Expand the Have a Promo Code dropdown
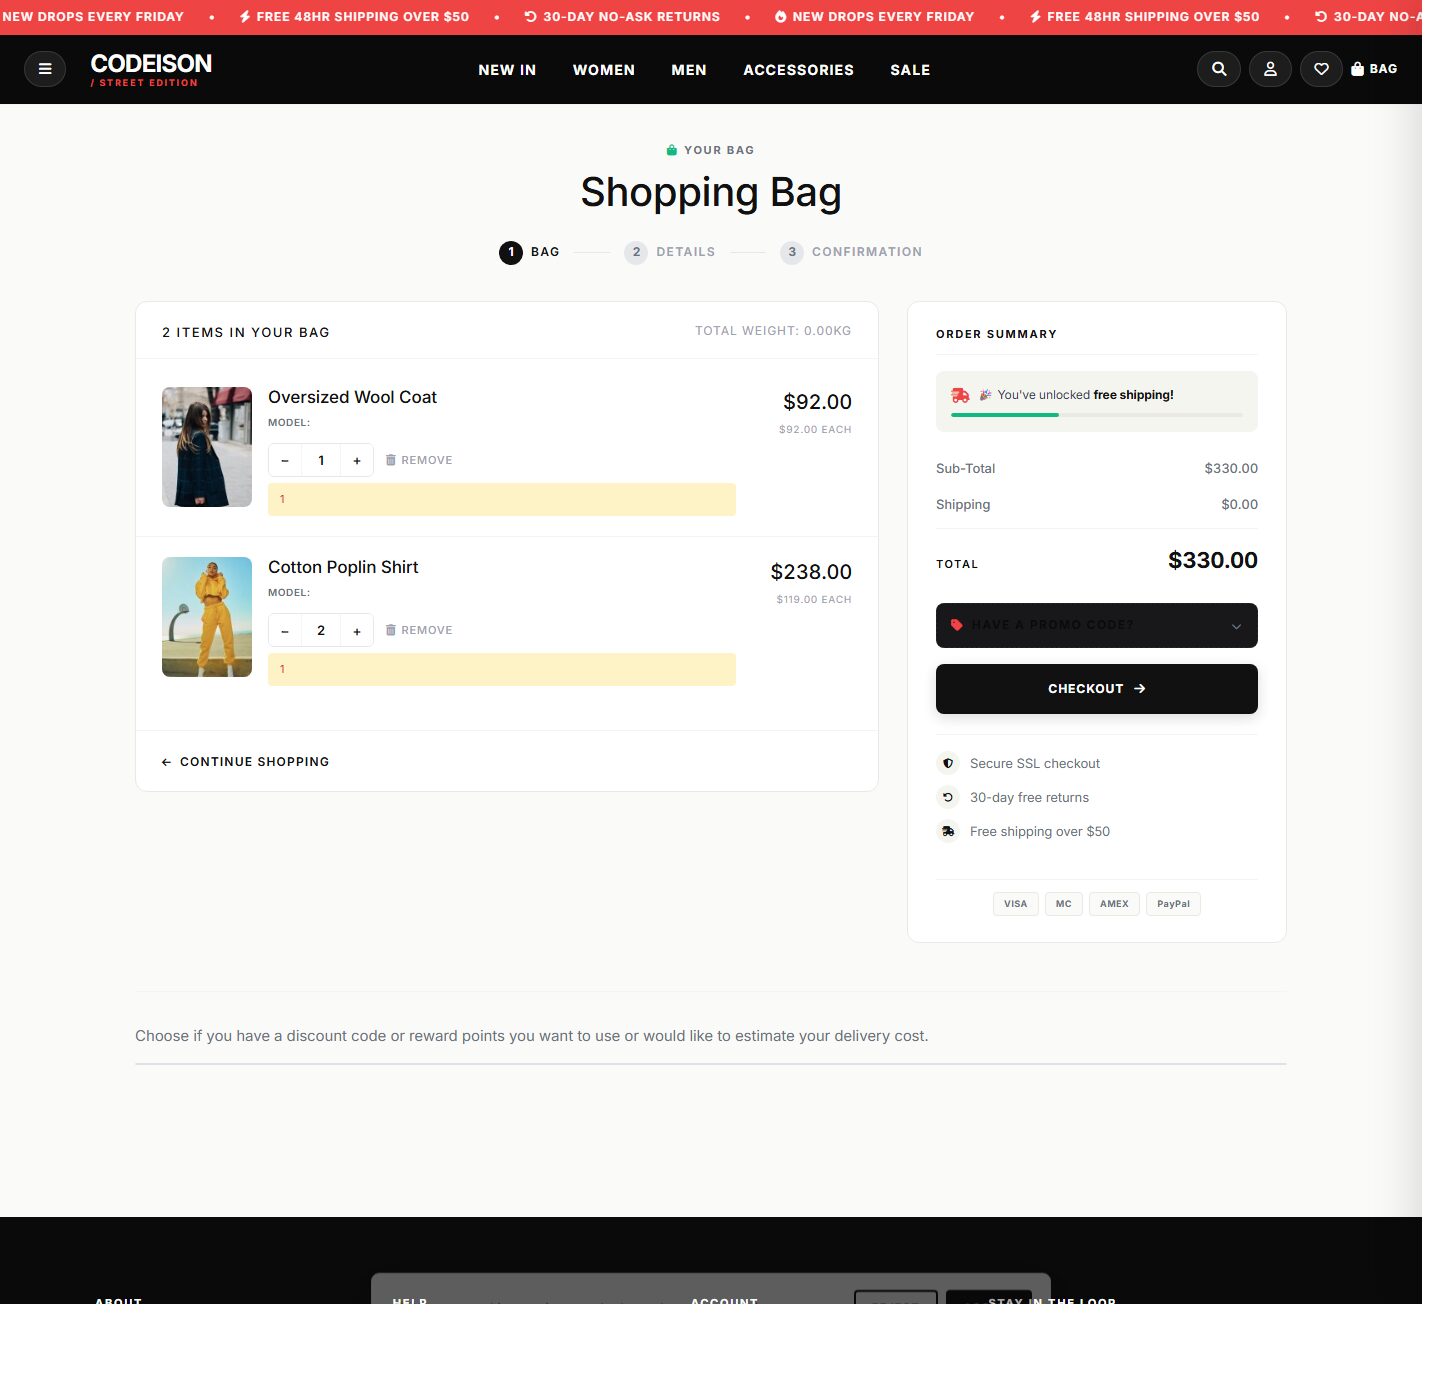The image size is (1440, 1400). pyautogui.click(x=1096, y=625)
